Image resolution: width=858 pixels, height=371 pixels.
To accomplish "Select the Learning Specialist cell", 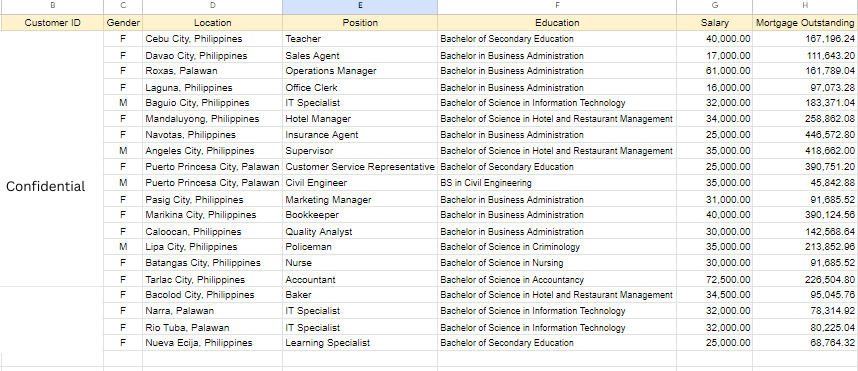I will pos(360,343).
